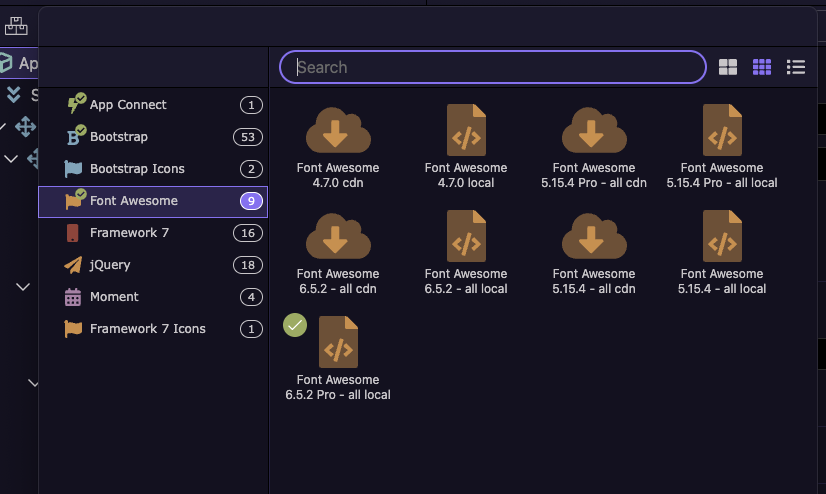Select Font Awesome 4.7.0 cdn cloud icon

click(x=338, y=130)
